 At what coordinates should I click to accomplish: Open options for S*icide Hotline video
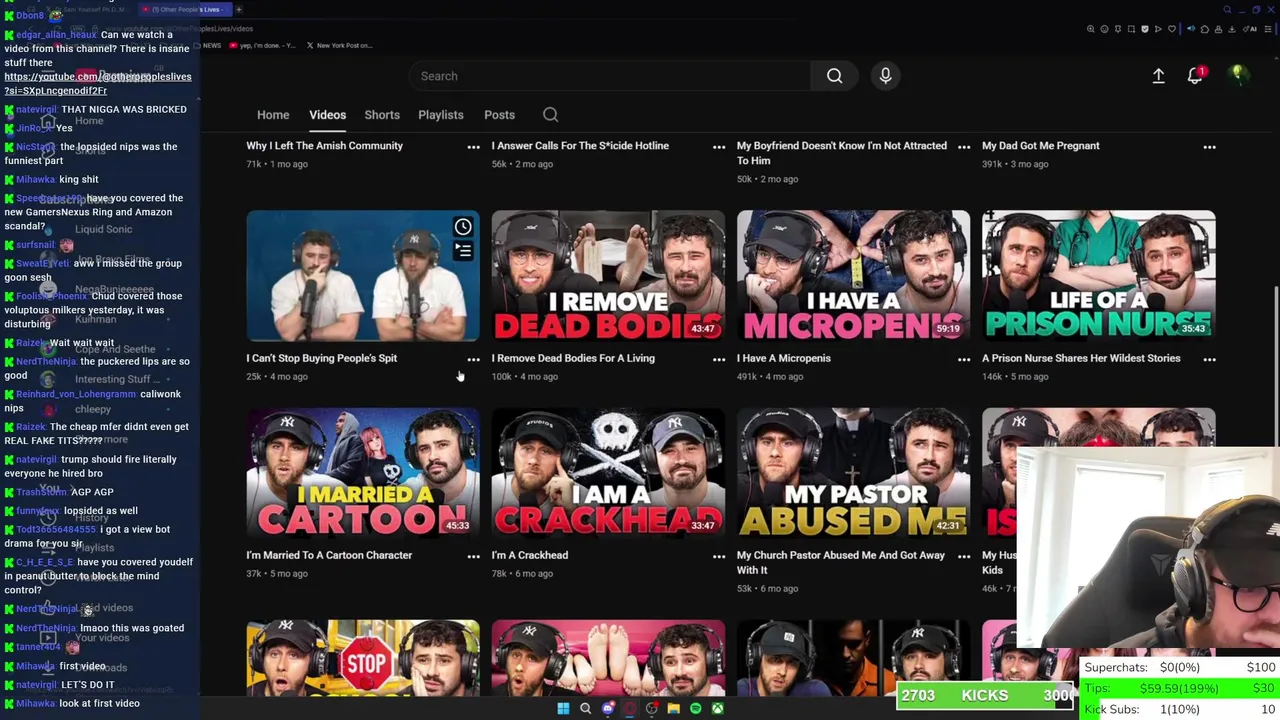coord(718,147)
